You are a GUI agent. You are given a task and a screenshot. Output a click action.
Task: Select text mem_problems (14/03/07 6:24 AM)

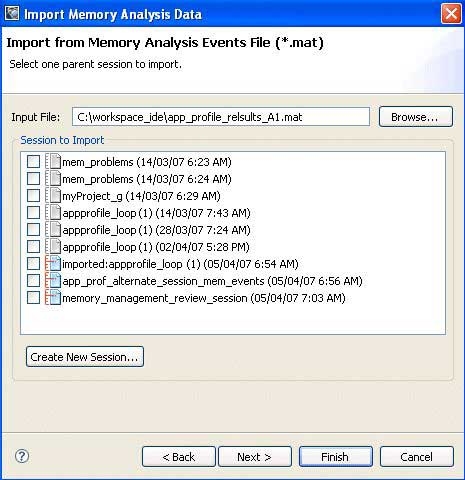click(x=147, y=179)
